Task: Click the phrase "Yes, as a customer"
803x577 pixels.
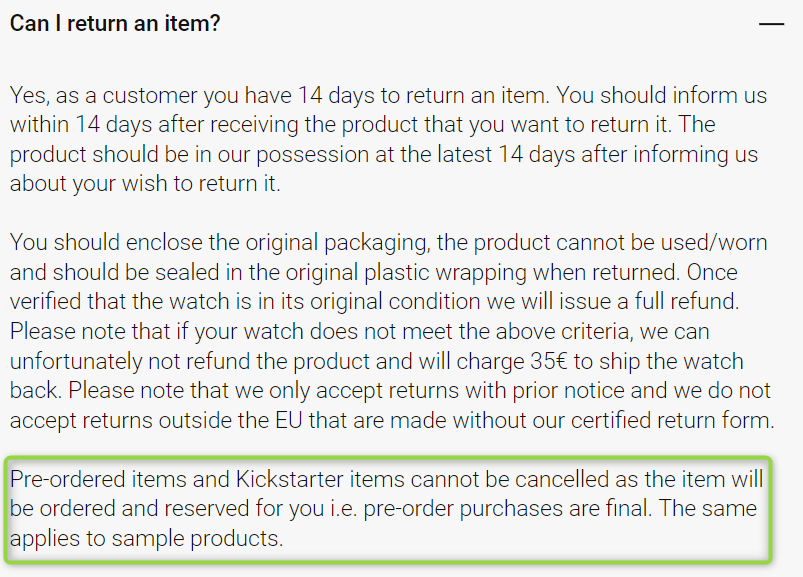Action: (103, 96)
